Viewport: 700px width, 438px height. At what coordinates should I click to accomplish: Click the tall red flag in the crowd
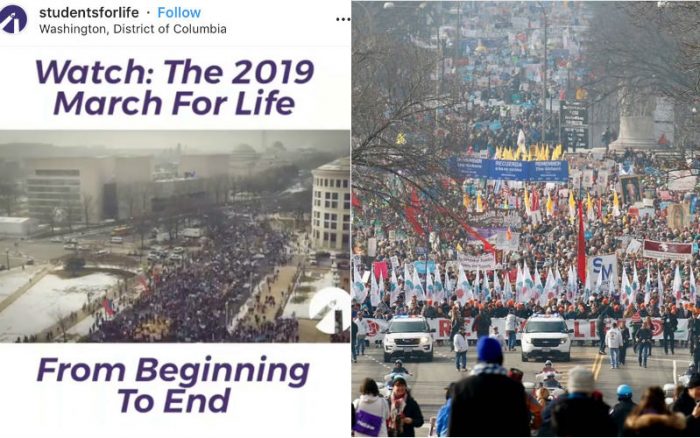coord(581,243)
